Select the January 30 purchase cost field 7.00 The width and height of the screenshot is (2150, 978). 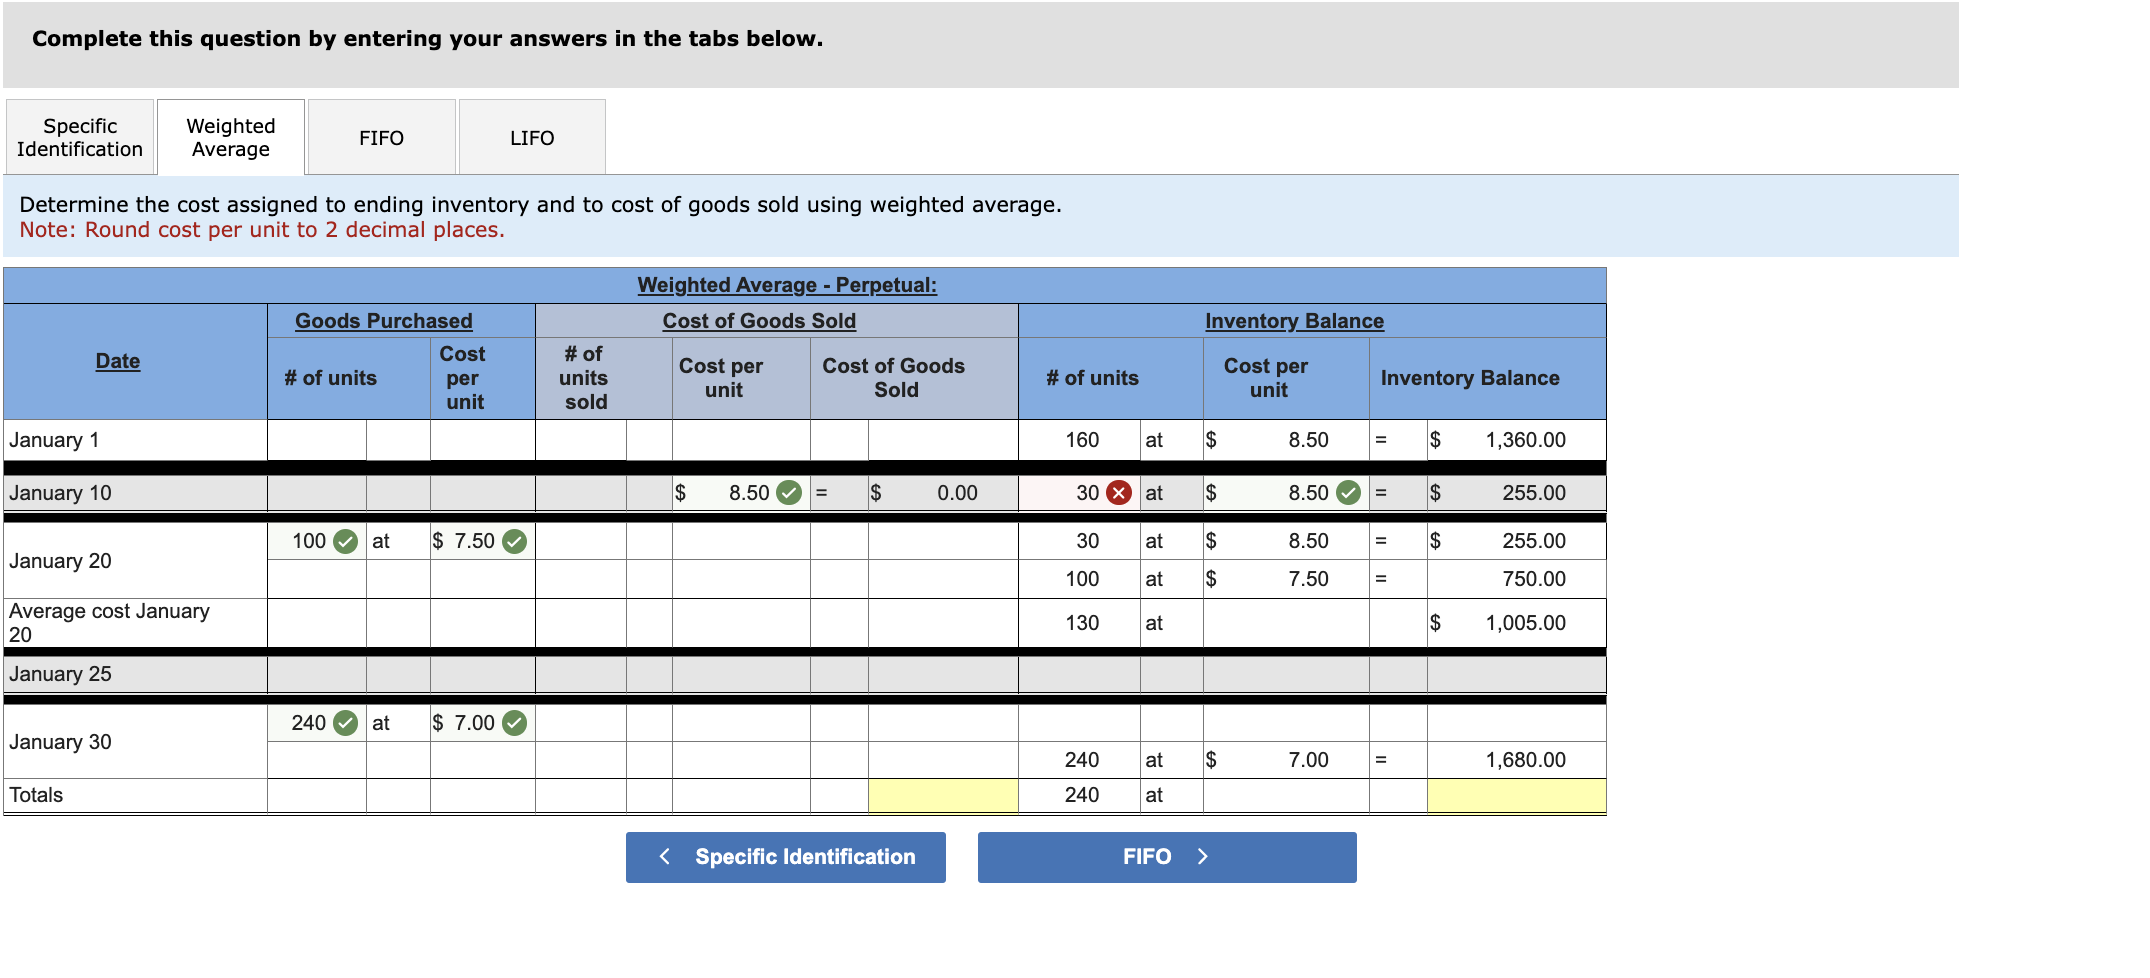[482, 723]
